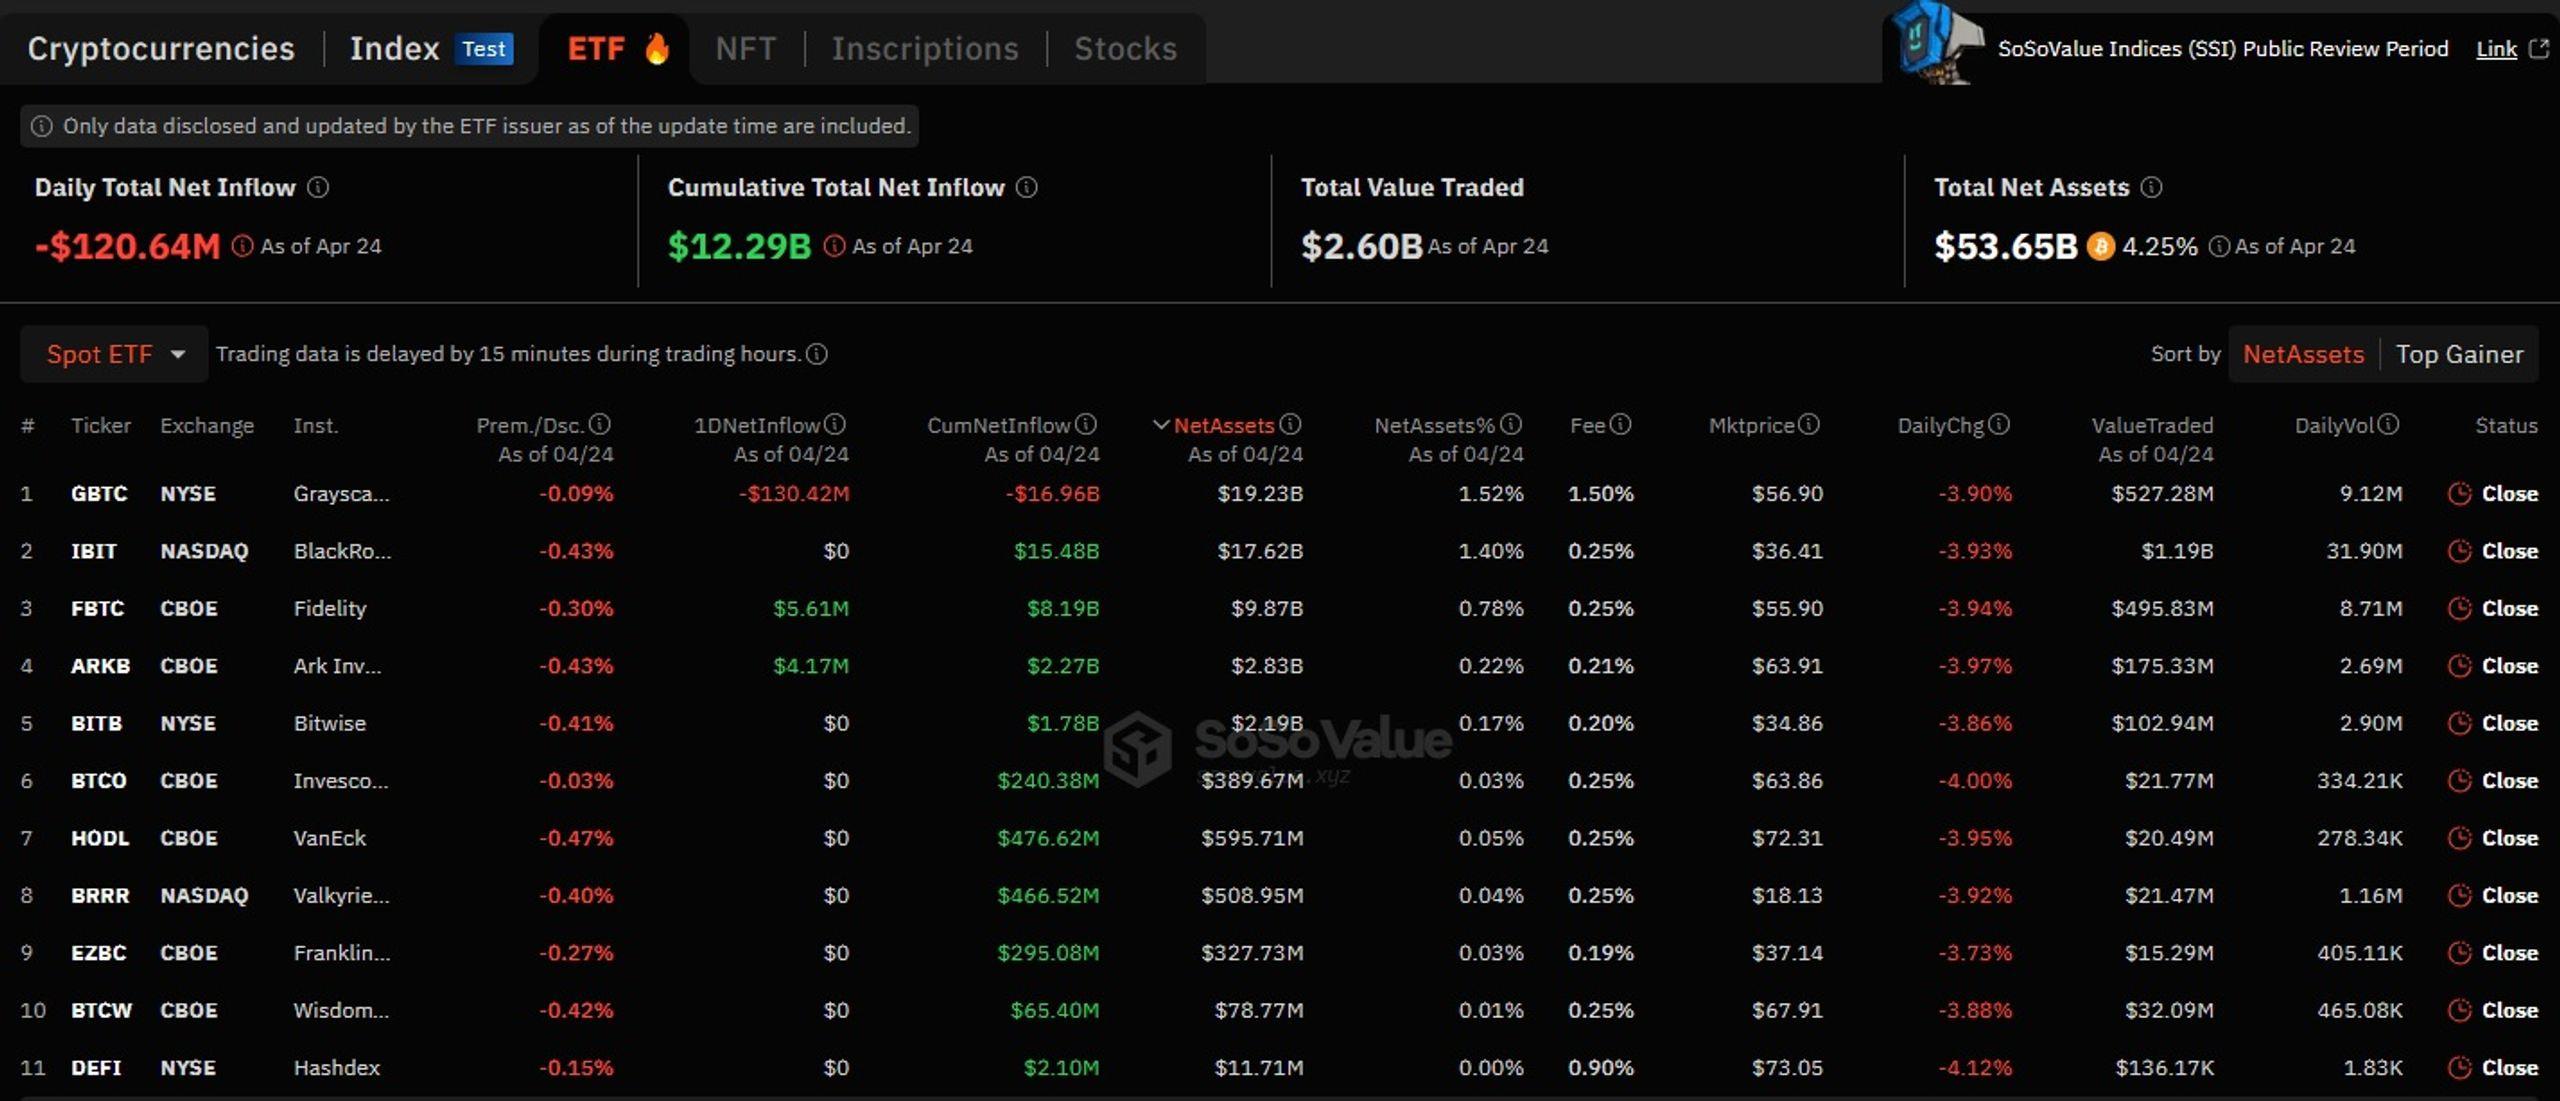
Task: Open the Cryptocurrencies tab
Action: pyautogui.click(x=161, y=48)
